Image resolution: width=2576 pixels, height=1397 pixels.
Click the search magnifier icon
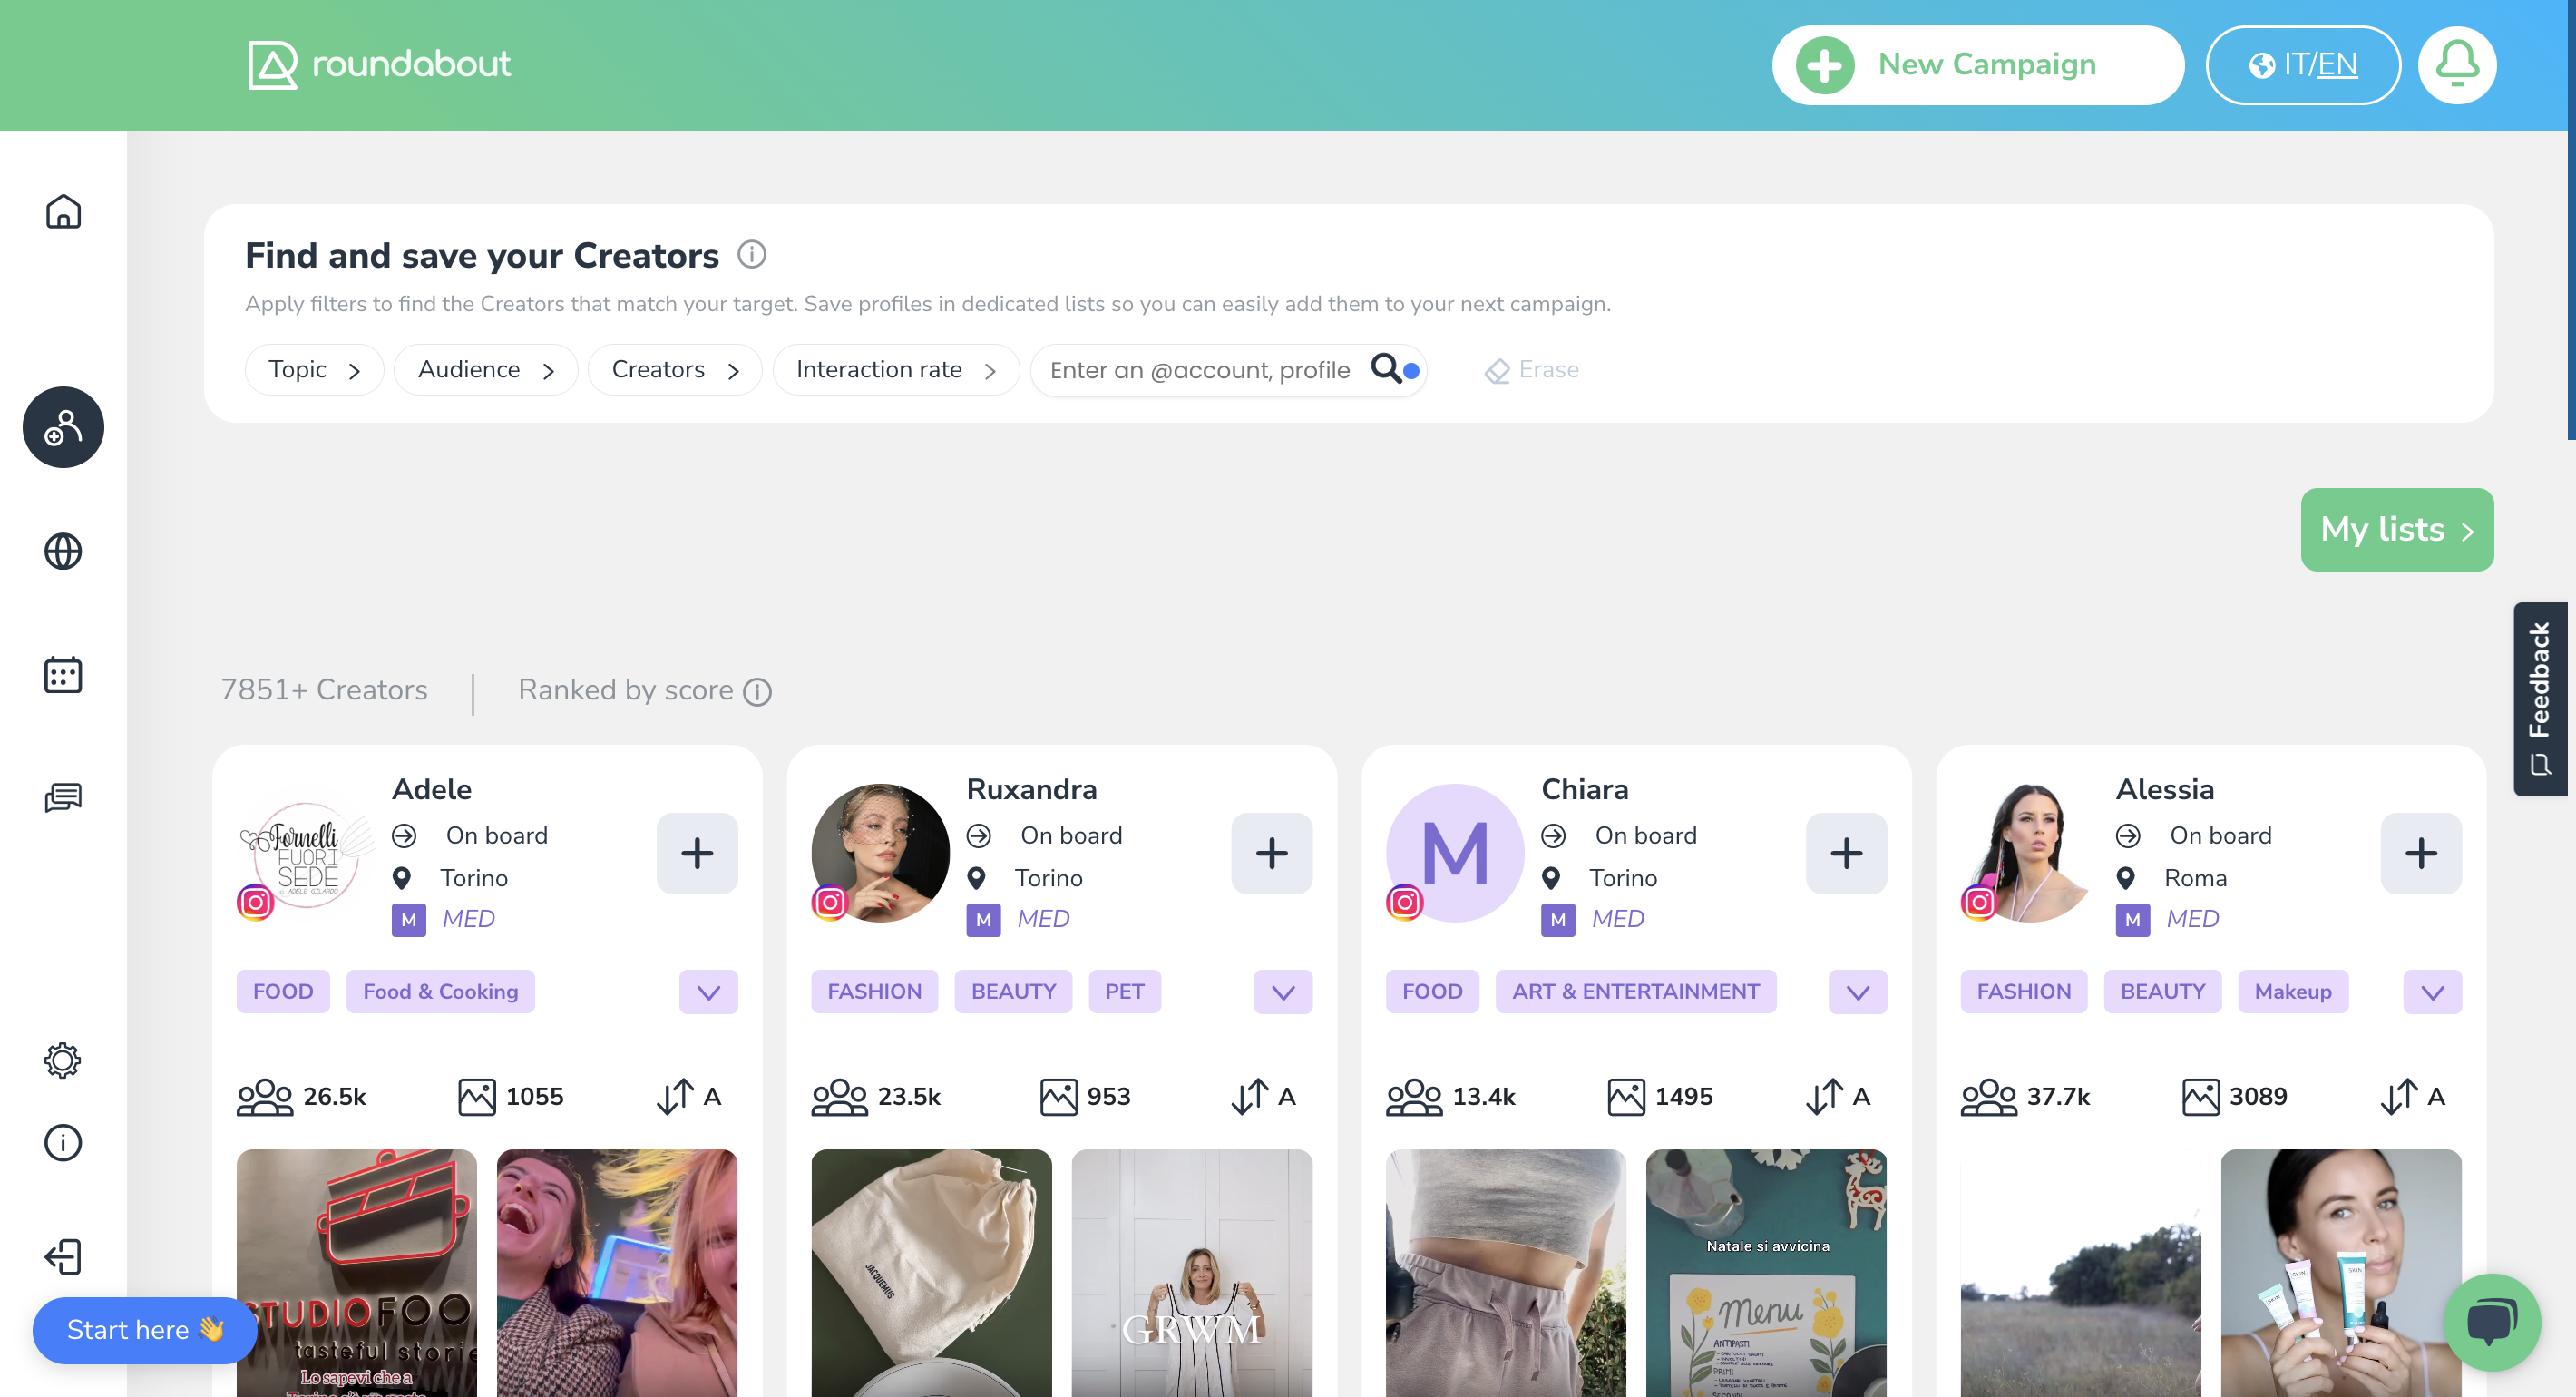(1386, 368)
